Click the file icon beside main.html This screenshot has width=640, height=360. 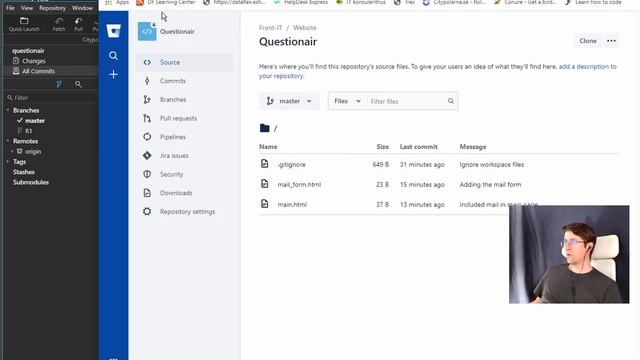point(264,204)
